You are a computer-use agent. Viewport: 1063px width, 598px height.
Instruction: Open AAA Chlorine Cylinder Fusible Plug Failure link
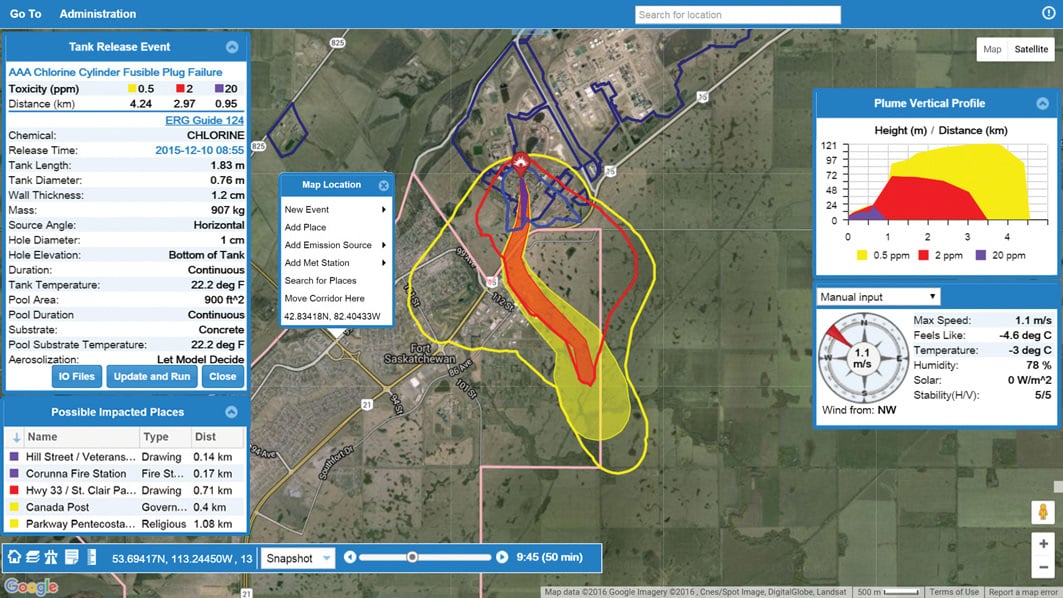point(115,72)
